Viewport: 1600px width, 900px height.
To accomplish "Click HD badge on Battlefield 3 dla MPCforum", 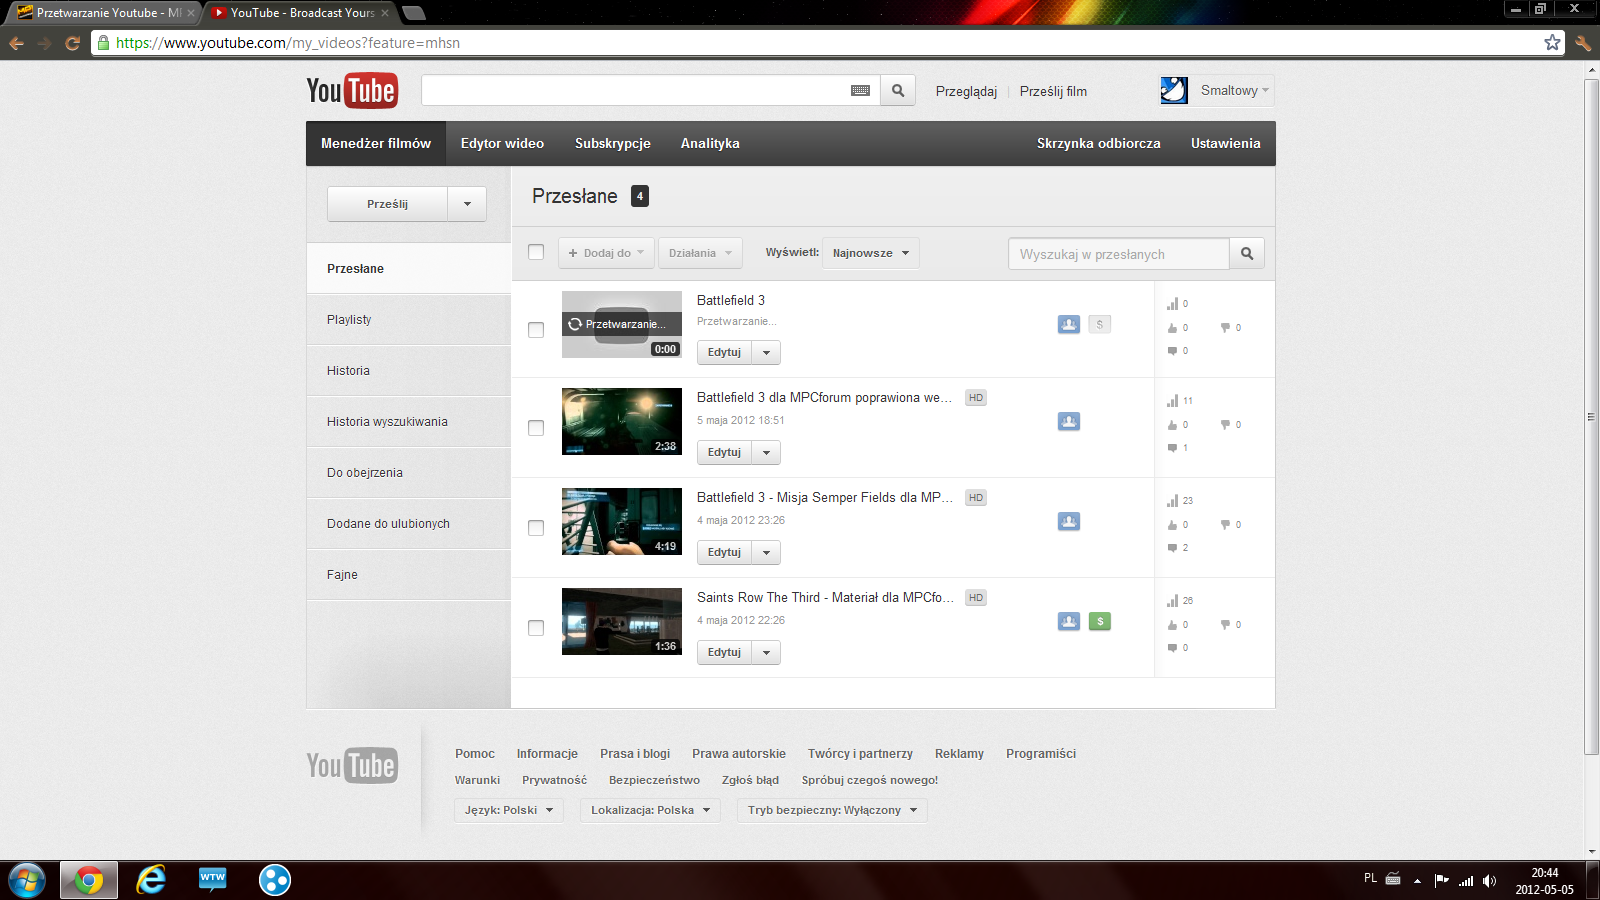I will (x=976, y=398).
